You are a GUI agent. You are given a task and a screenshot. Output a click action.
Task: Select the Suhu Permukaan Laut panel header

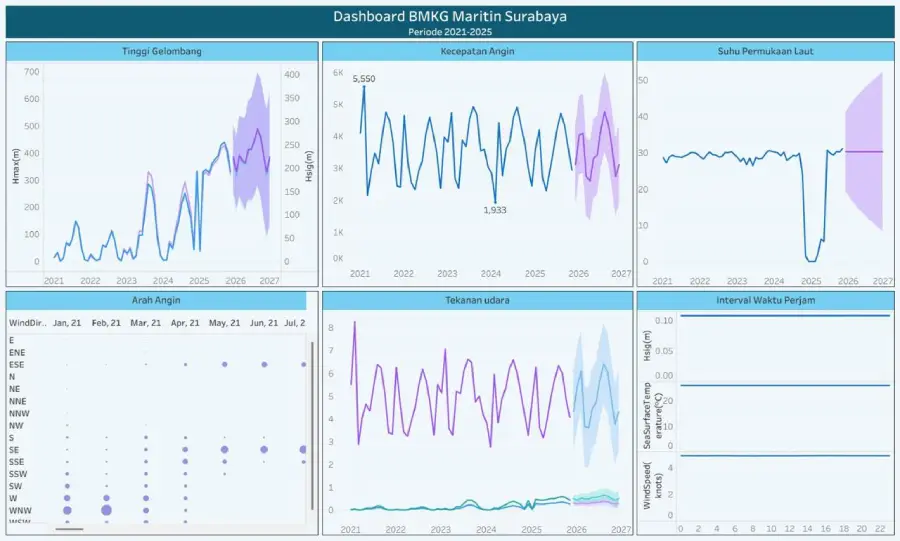click(765, 51)
